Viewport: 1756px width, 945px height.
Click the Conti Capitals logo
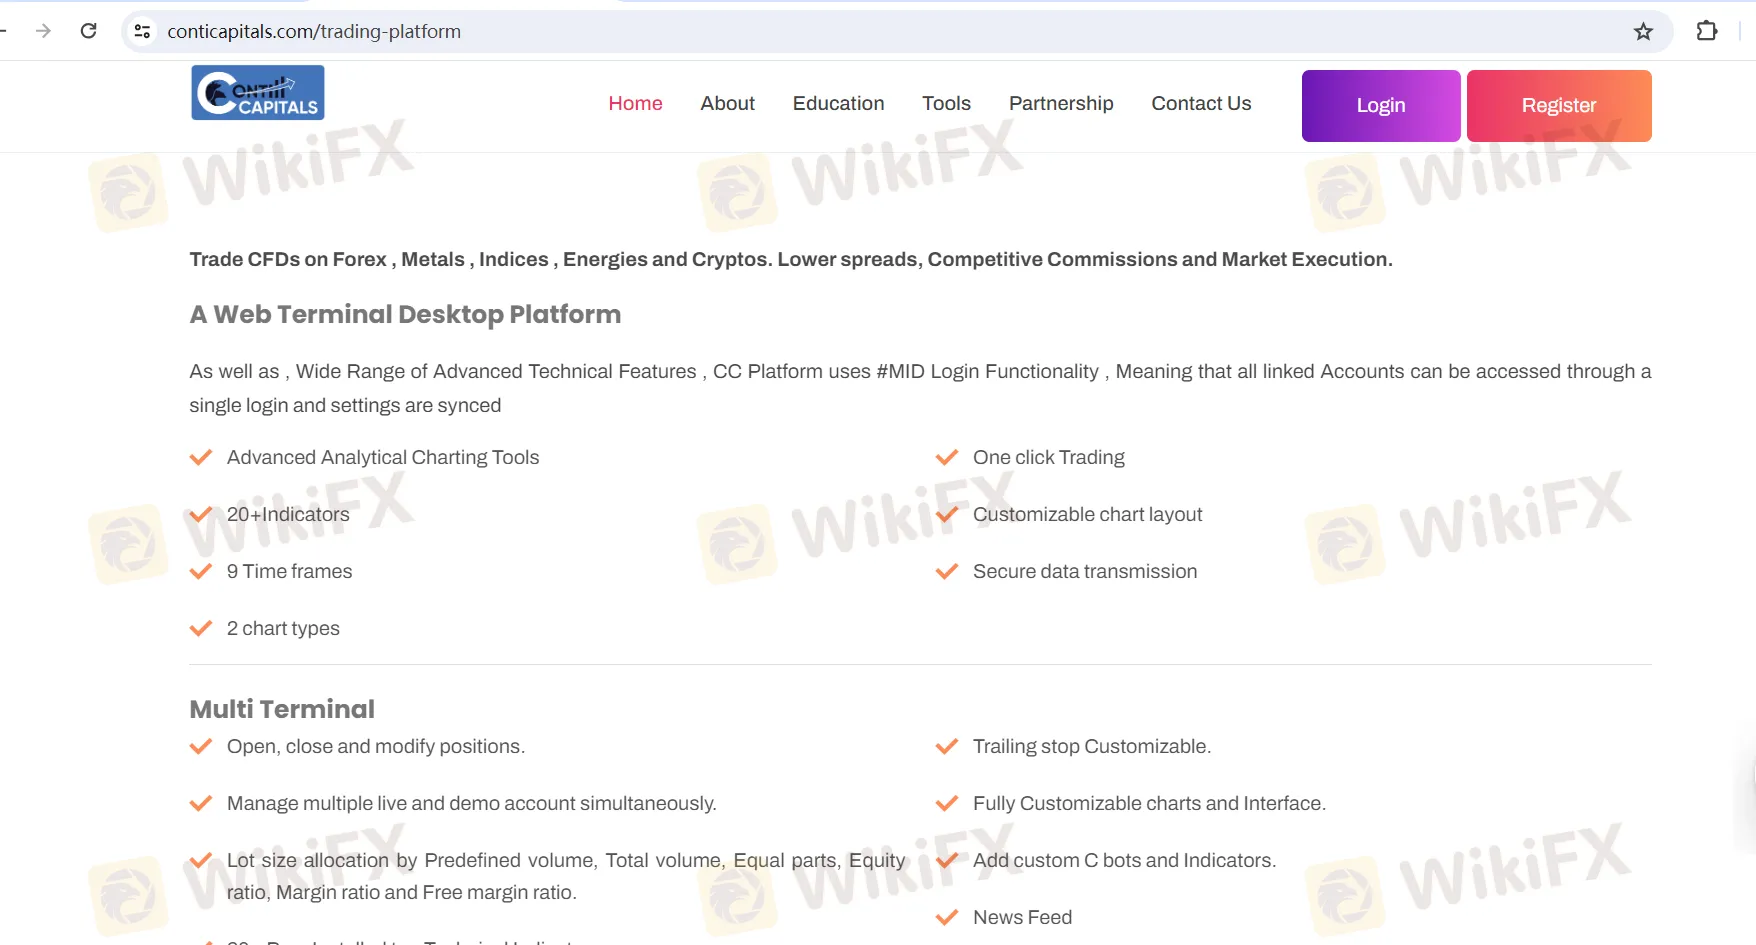(257, 93)
